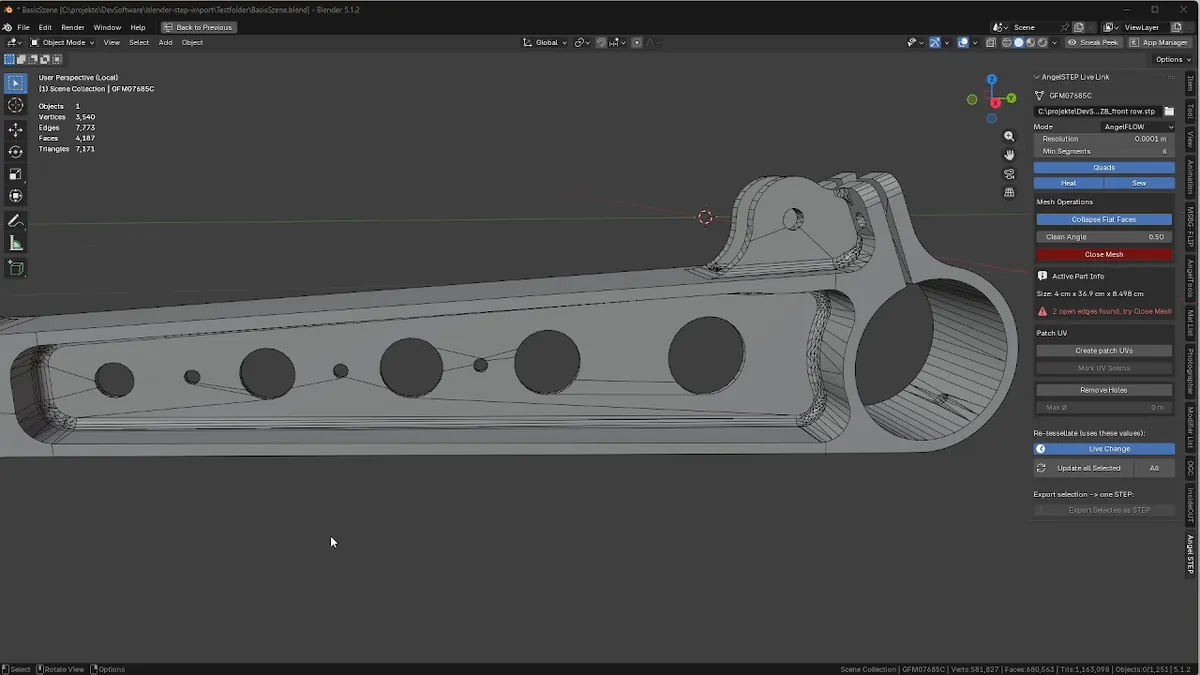The width and height of the screenshot is (1200, 675).
Task: Click the Heal button
Action: pos(1069,183)
